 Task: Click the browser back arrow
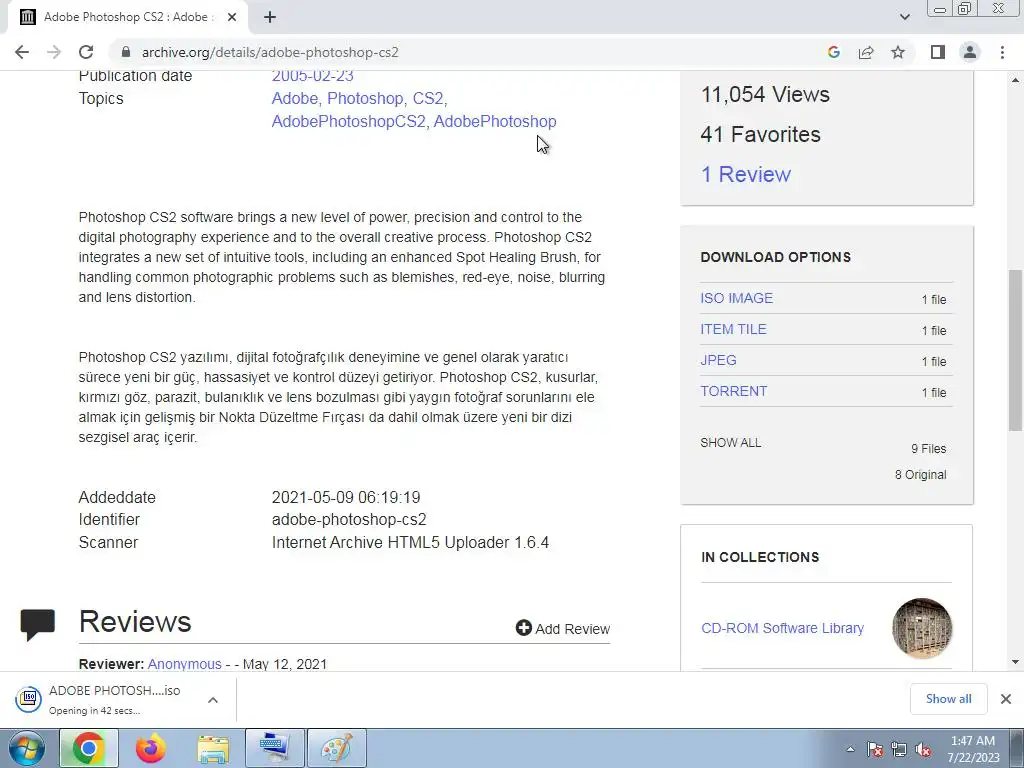click(22, 52)
